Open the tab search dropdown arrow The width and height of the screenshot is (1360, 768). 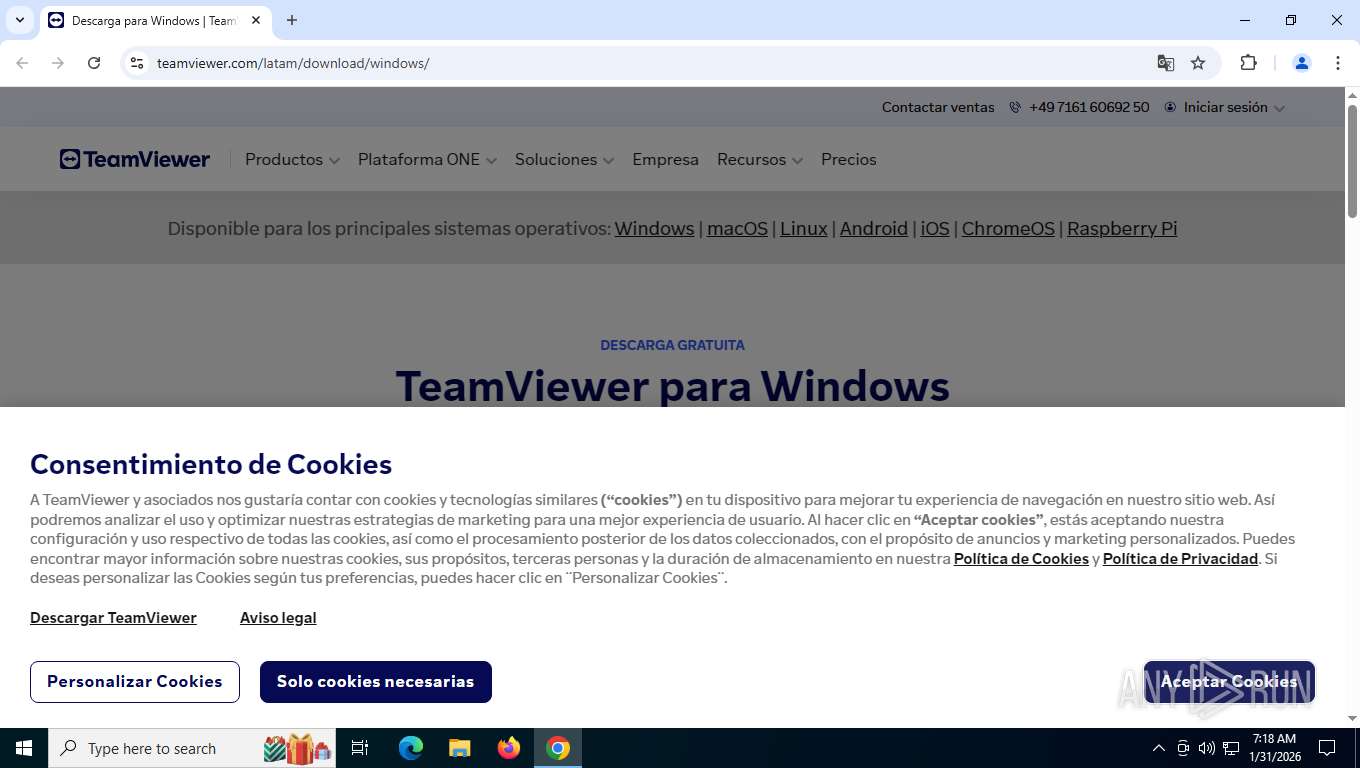point(19,20)
